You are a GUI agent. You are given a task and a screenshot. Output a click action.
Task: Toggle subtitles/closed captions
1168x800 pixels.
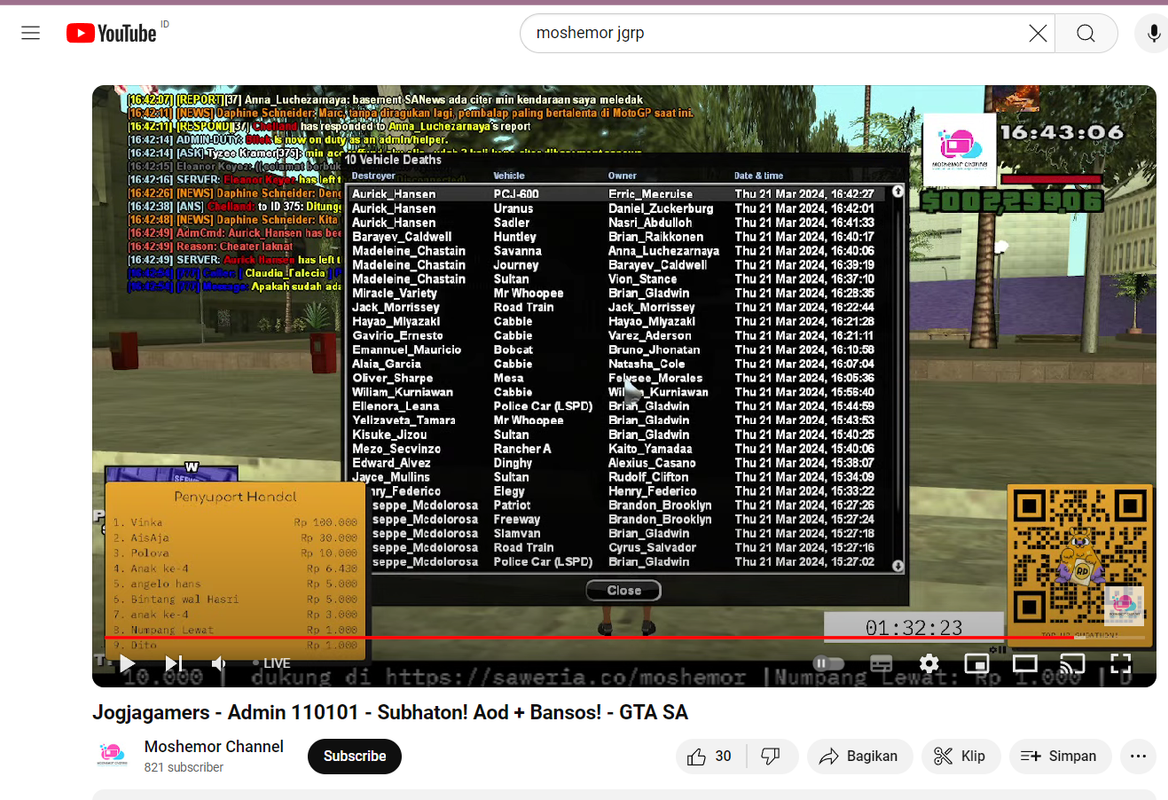pyautogui.click(x=881, y=663)
